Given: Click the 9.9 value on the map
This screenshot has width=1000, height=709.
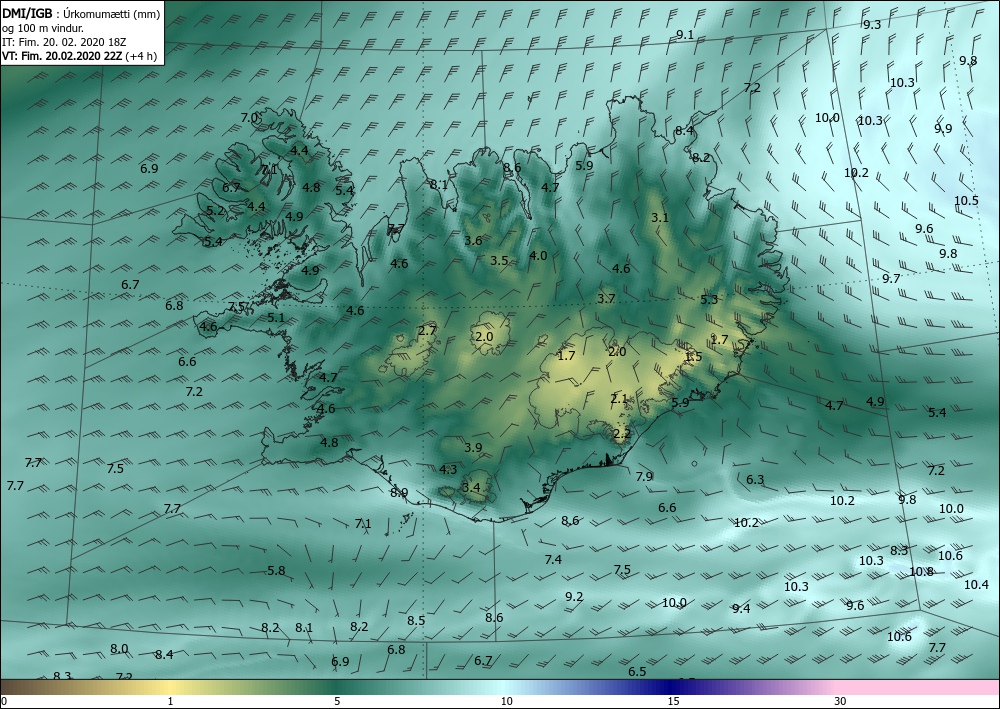Looking at the screenshot, I should coord(943,129).
